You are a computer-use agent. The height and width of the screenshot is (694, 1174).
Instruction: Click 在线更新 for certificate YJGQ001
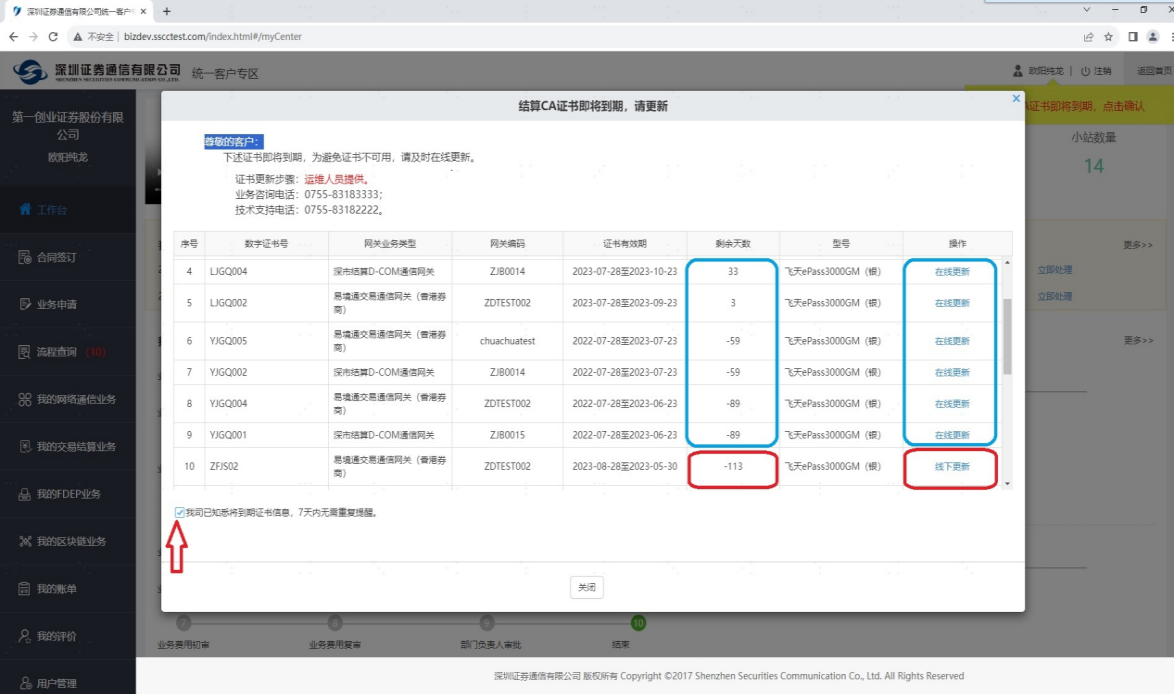(x=952, y=435)
